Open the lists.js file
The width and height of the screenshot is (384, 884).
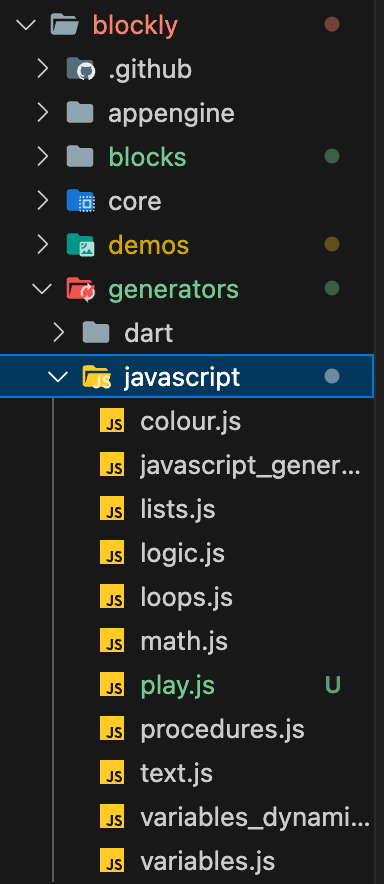[x=178, y=510]
